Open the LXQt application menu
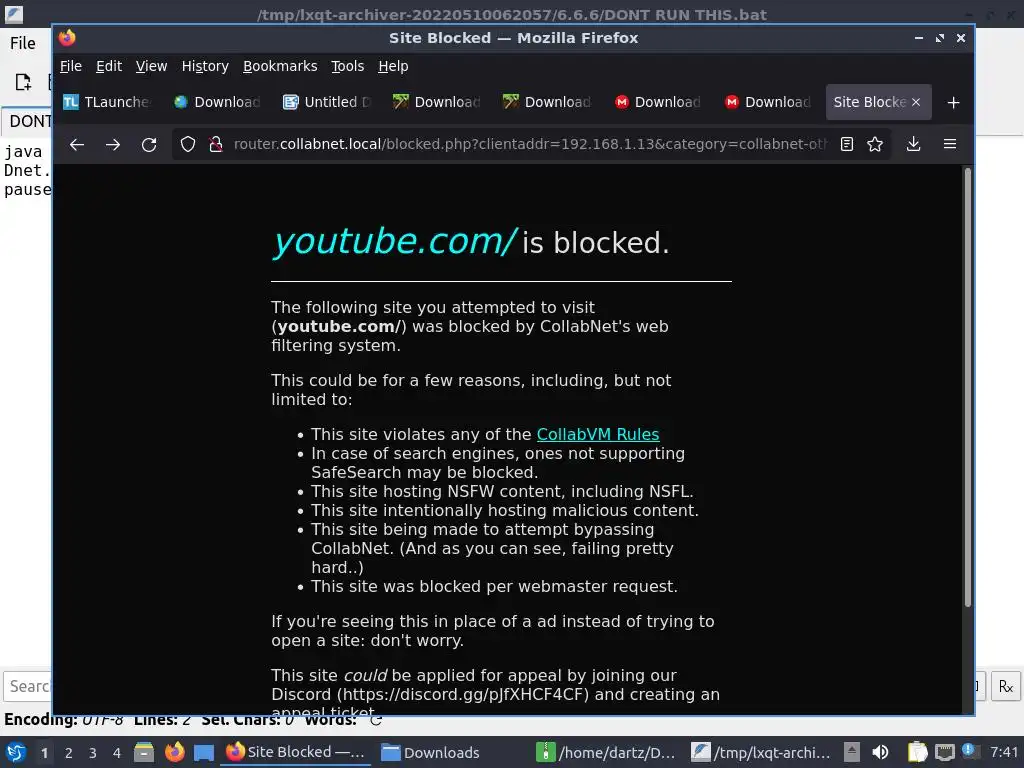Image resolution: width=1024 pixels, height=768 pixels. [x=16, y=752]
